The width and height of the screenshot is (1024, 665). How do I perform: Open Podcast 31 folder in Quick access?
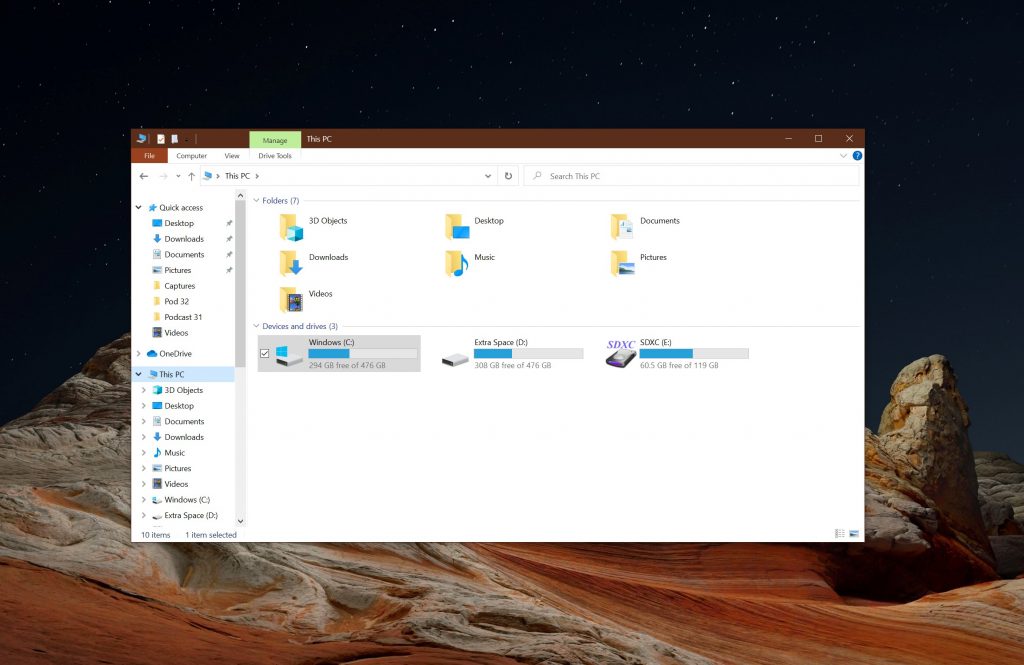click(x=183, y=317)
